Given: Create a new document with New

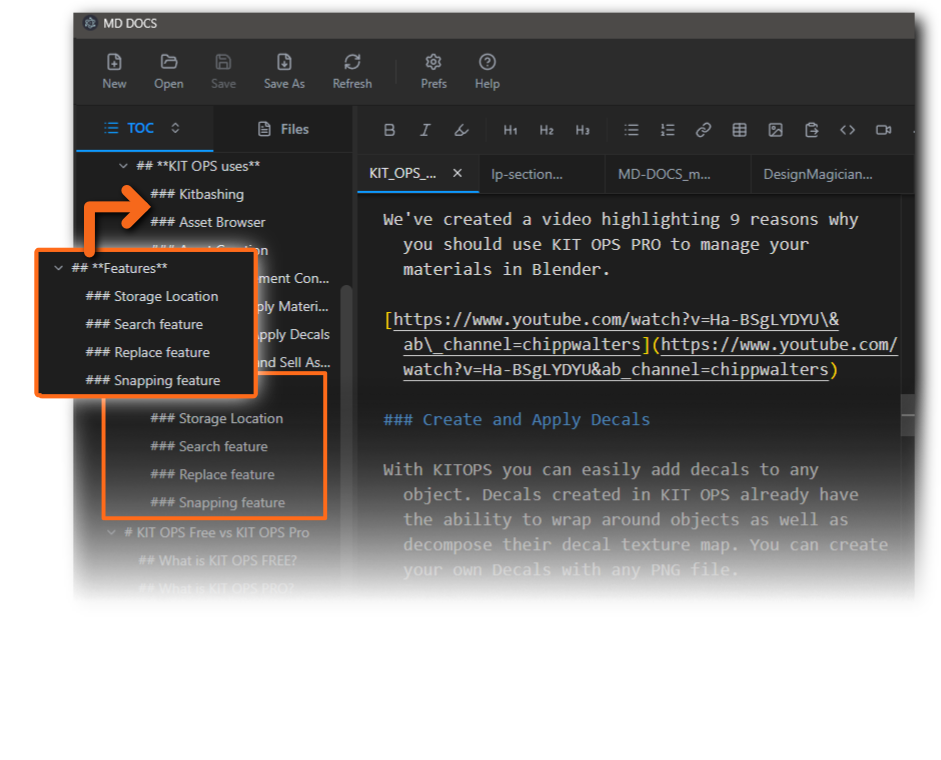Looking at the screenshot, I should coord(114,71).
